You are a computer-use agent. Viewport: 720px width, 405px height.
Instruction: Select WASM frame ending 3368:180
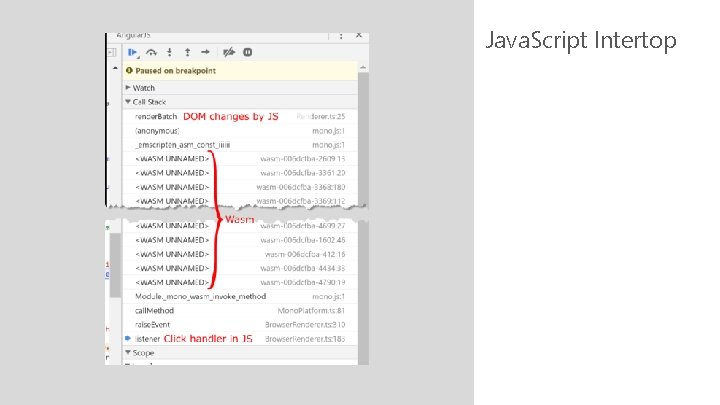pos(240,187)
